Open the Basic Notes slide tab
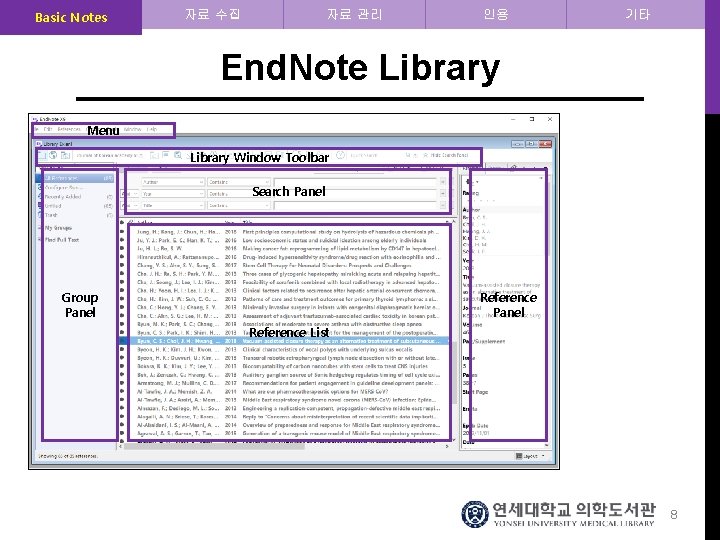 tap(71, 17)
